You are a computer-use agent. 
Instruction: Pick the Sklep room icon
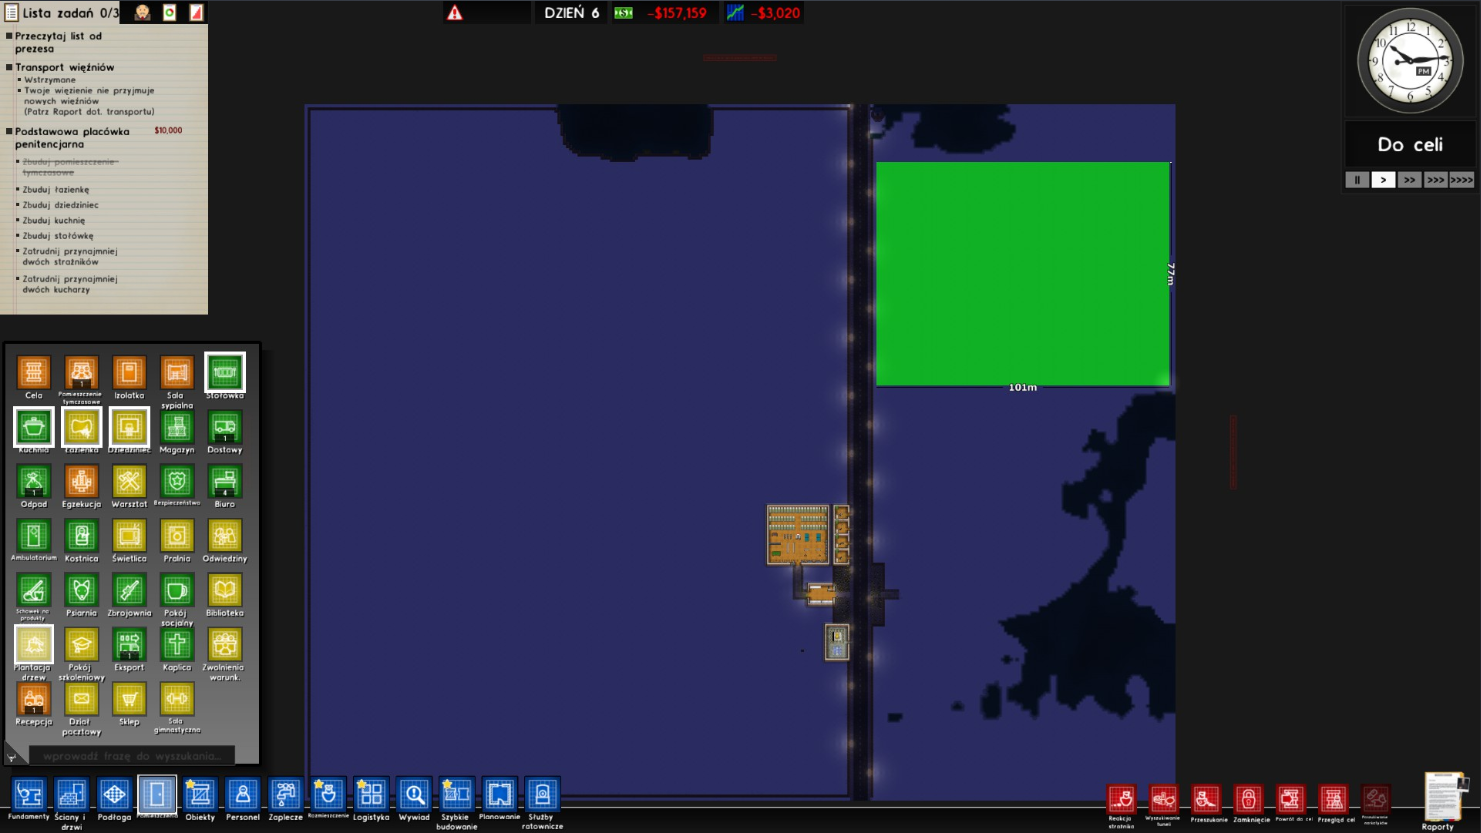[x=129, y=699]
